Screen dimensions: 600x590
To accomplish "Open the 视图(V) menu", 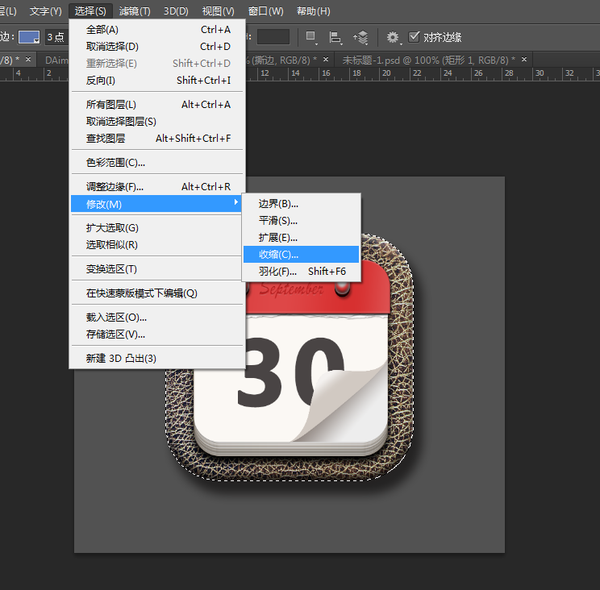I will point(218,11).
